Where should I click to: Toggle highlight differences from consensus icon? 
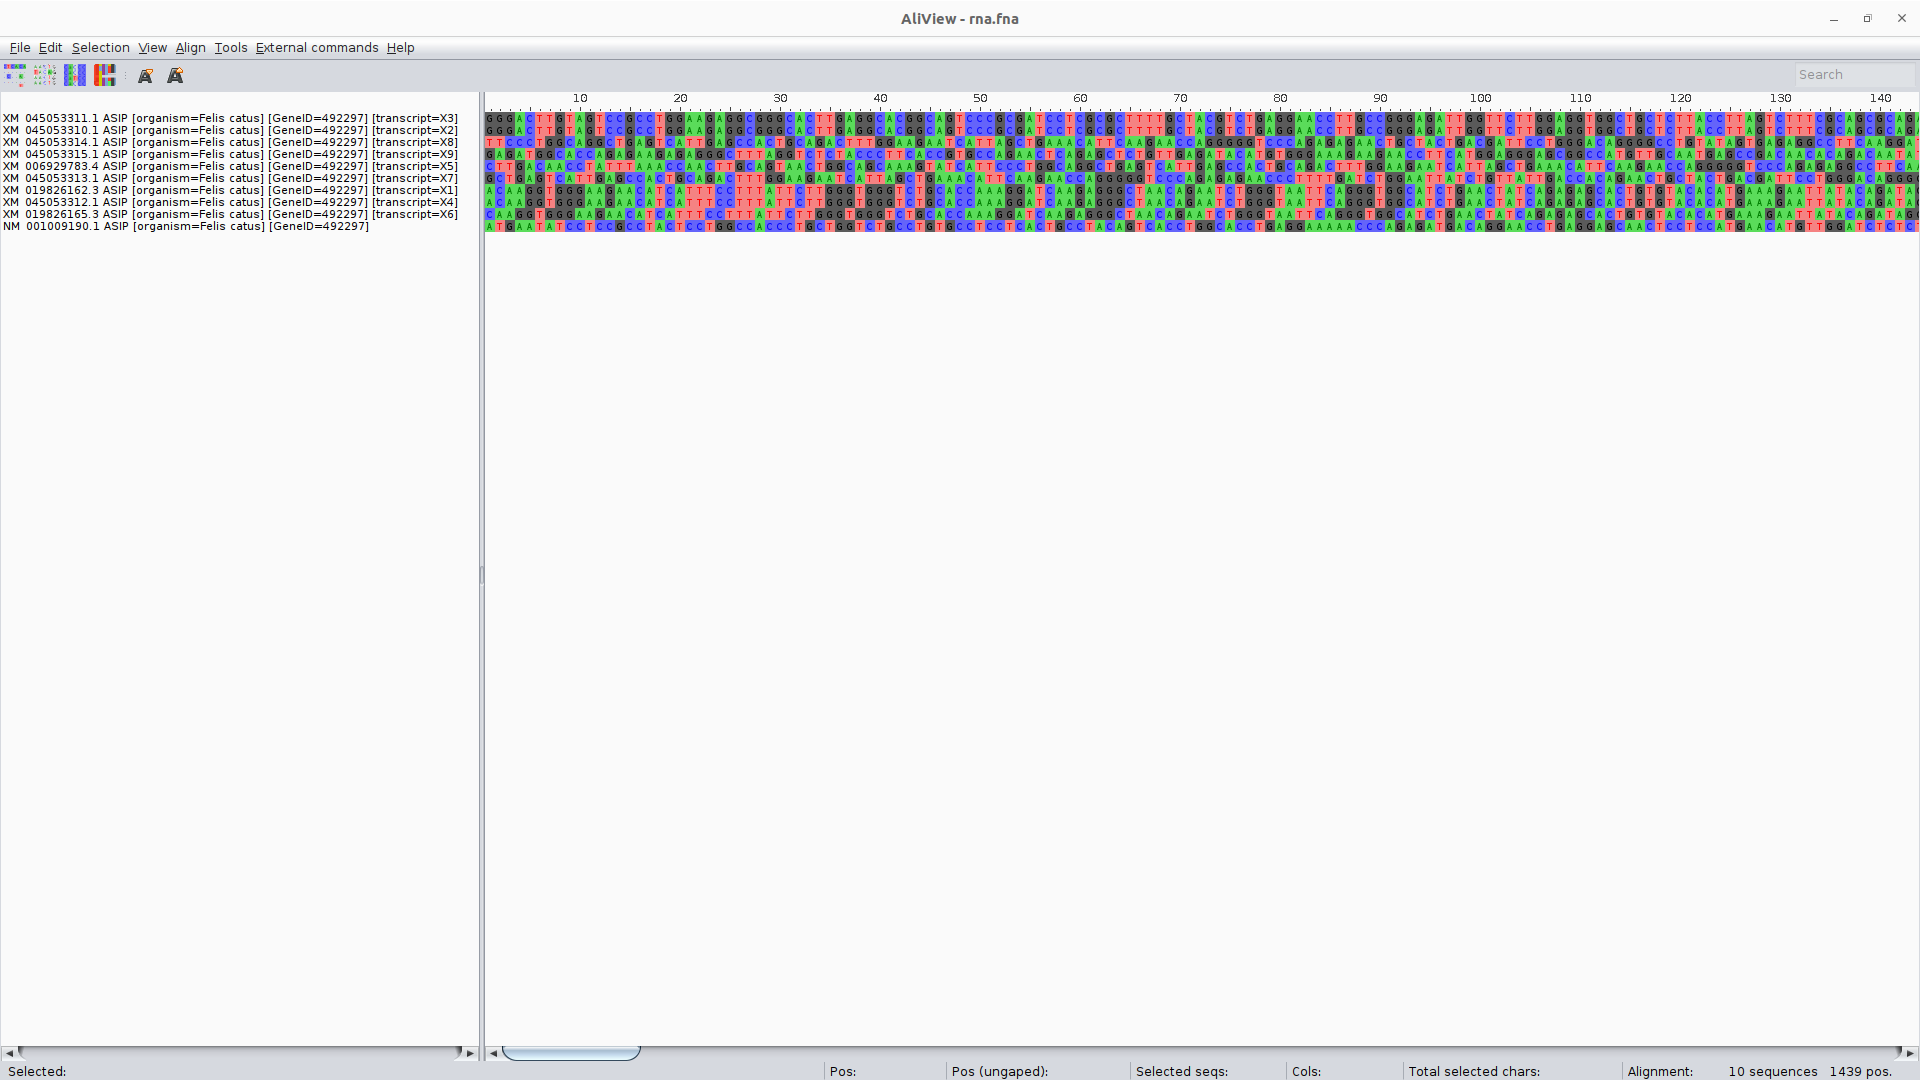coord(15,75)
